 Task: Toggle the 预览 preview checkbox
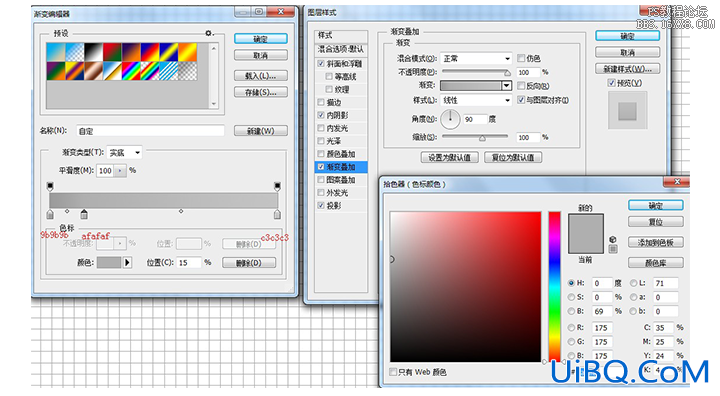[611, 83]
